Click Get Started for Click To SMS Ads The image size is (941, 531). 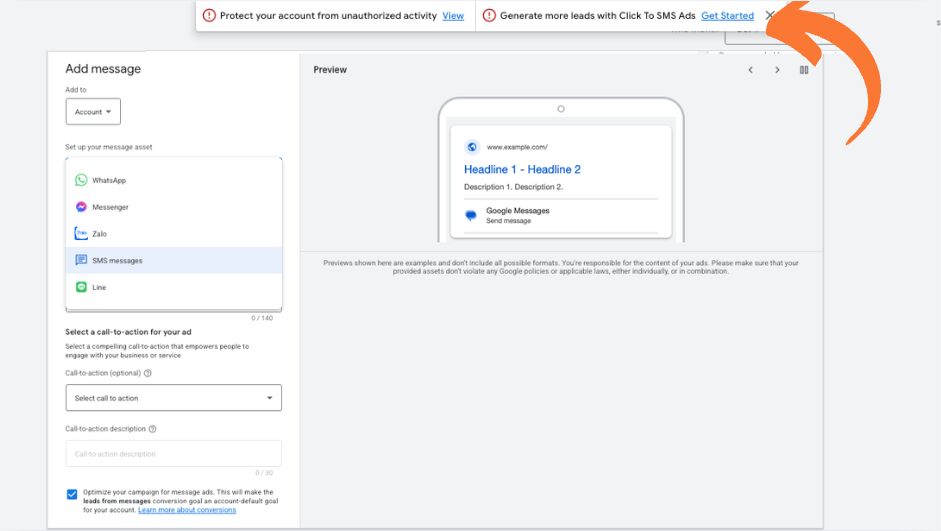point(727,16)
